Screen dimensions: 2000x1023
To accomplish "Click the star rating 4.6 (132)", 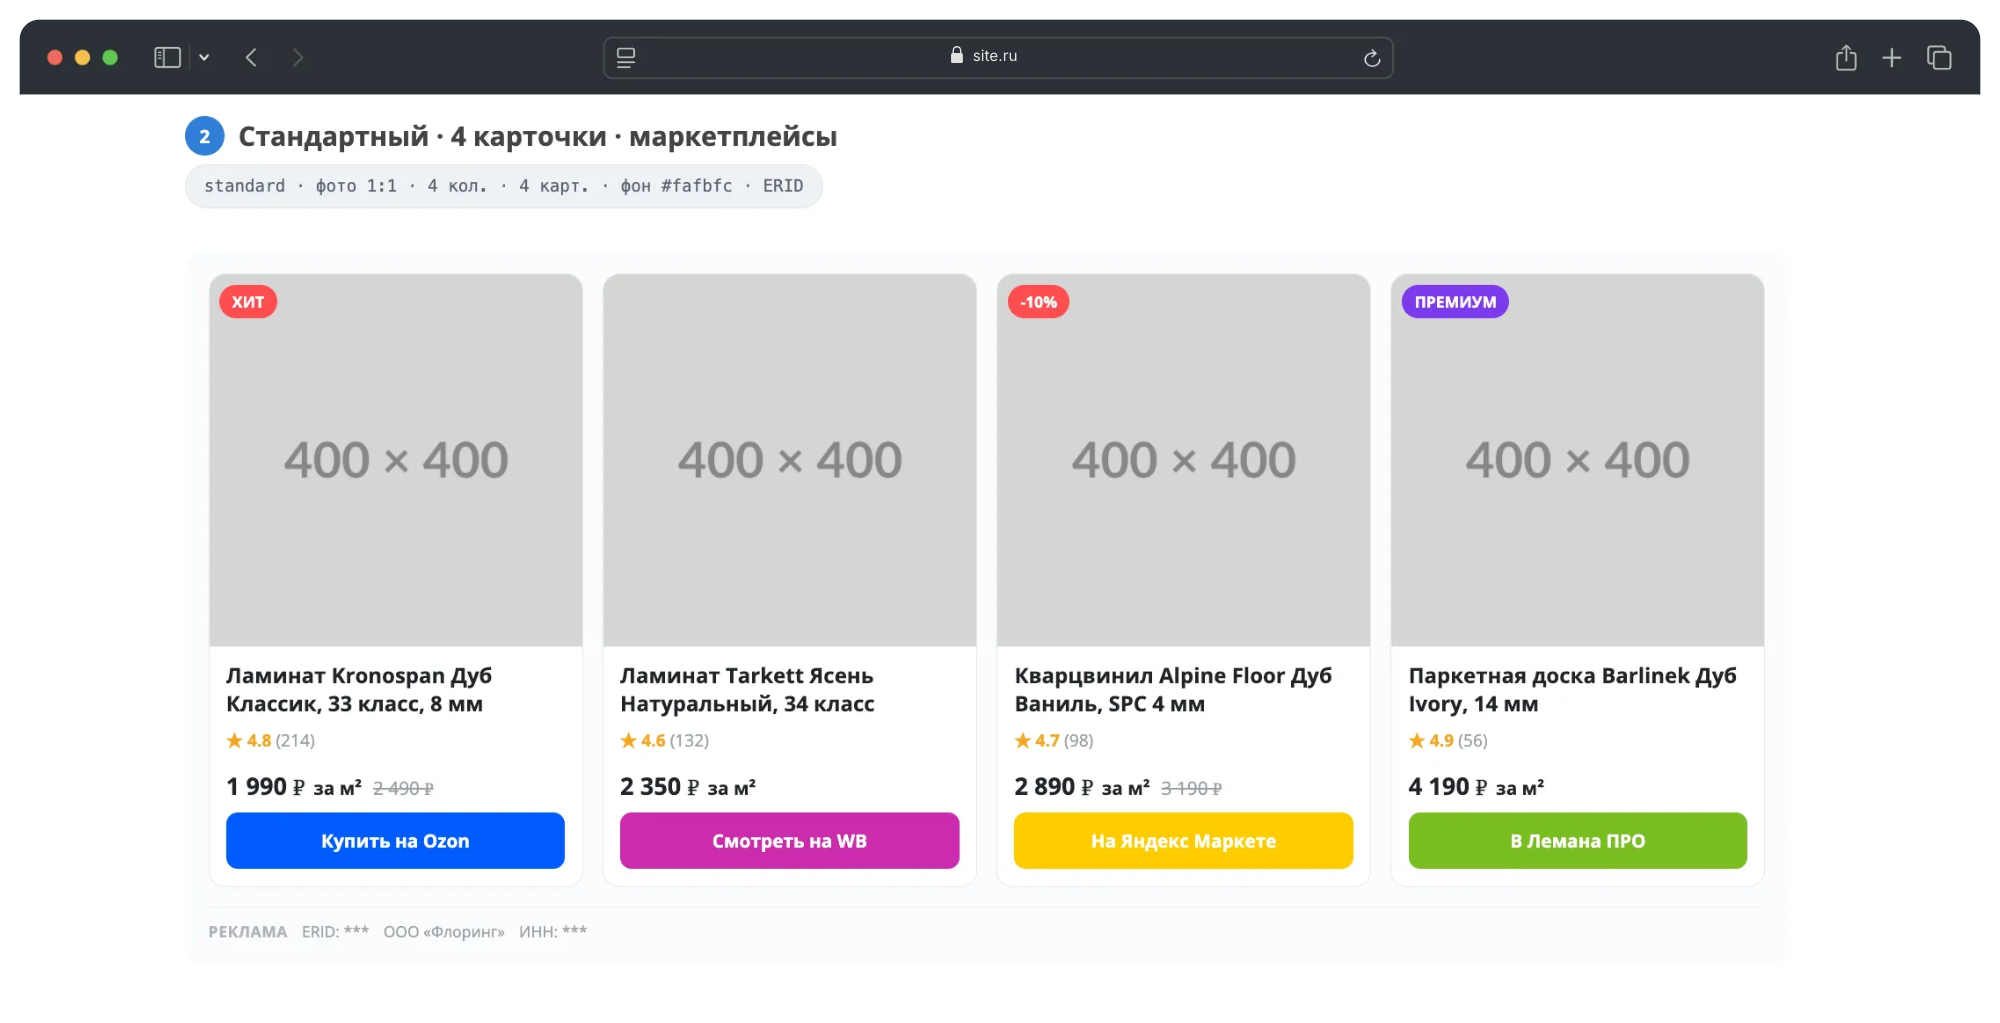I will (x=665, y=741).
